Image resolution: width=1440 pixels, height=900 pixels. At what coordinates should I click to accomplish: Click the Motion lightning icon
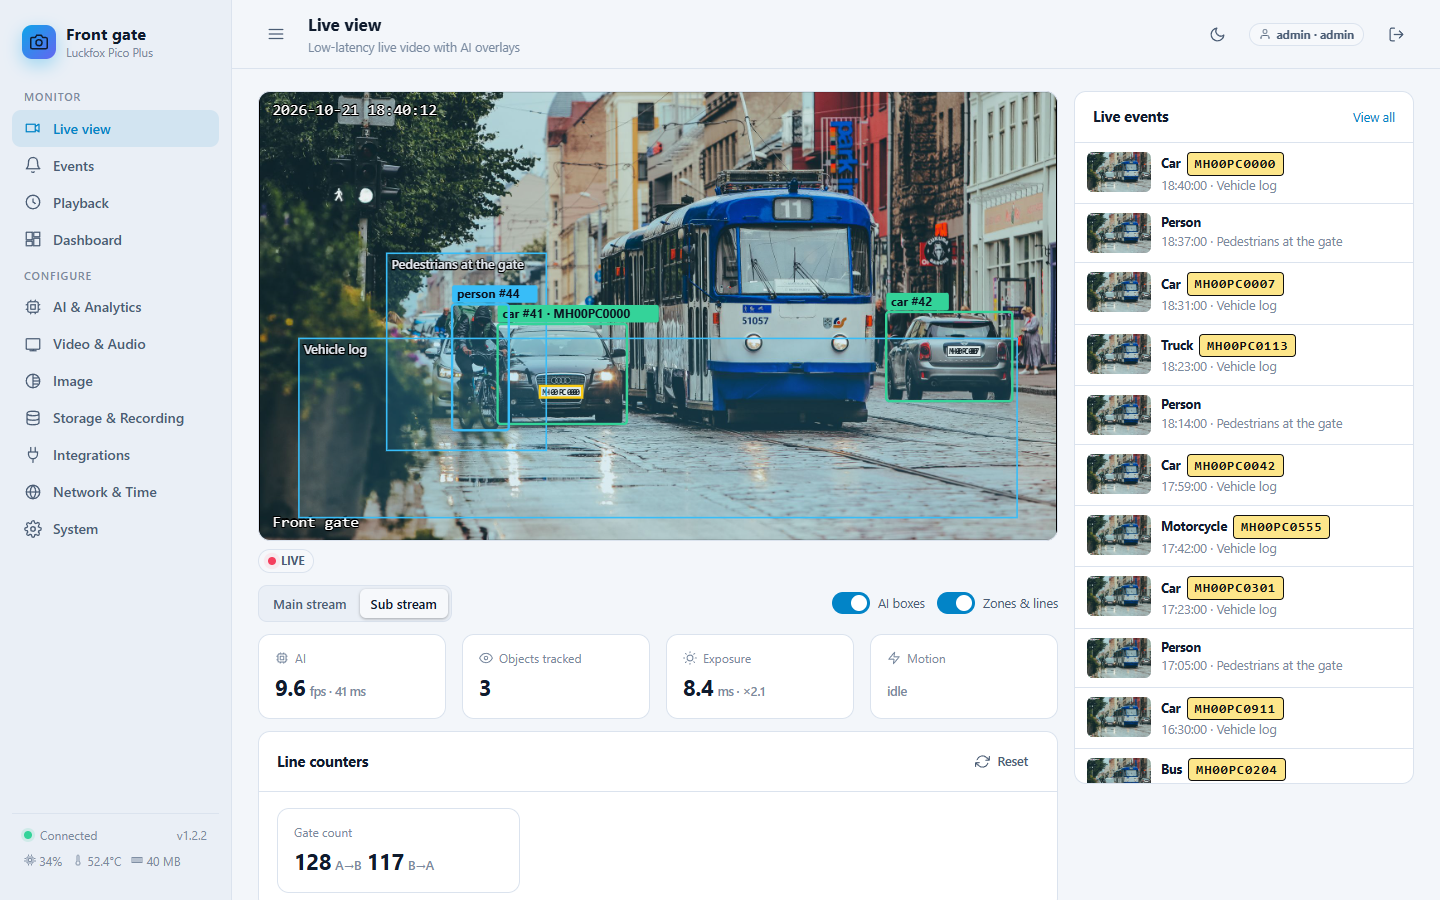point(894,658)
